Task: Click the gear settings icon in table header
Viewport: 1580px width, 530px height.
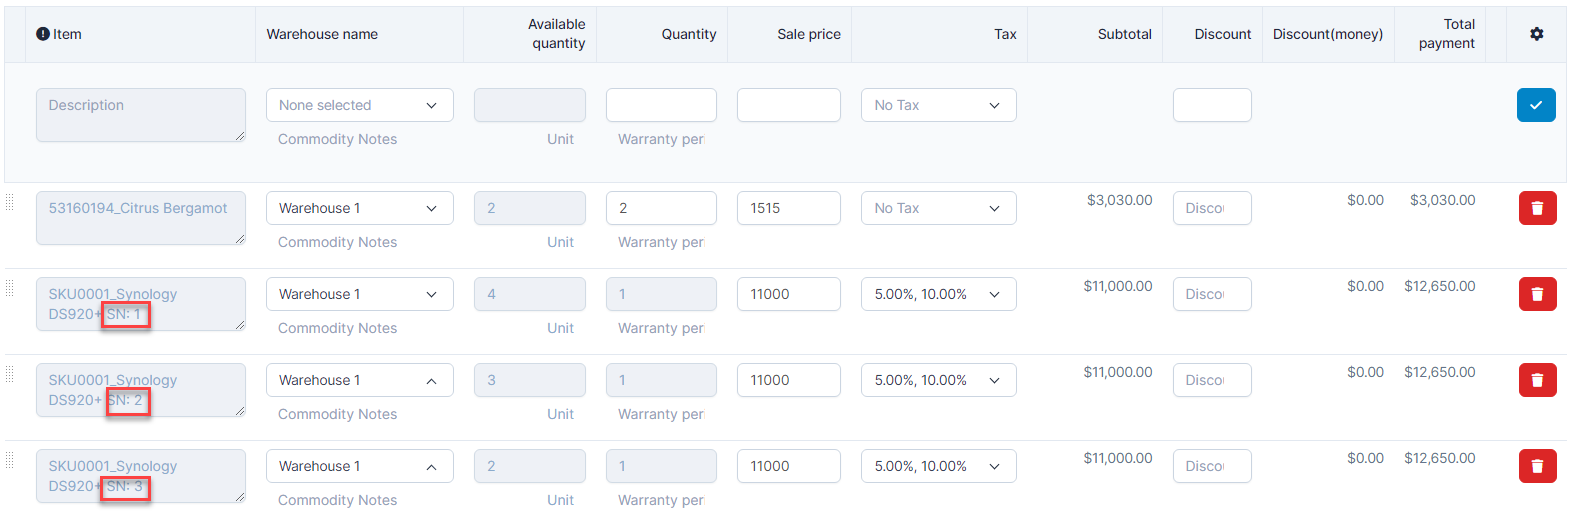Action: [x=1536, y=34]
